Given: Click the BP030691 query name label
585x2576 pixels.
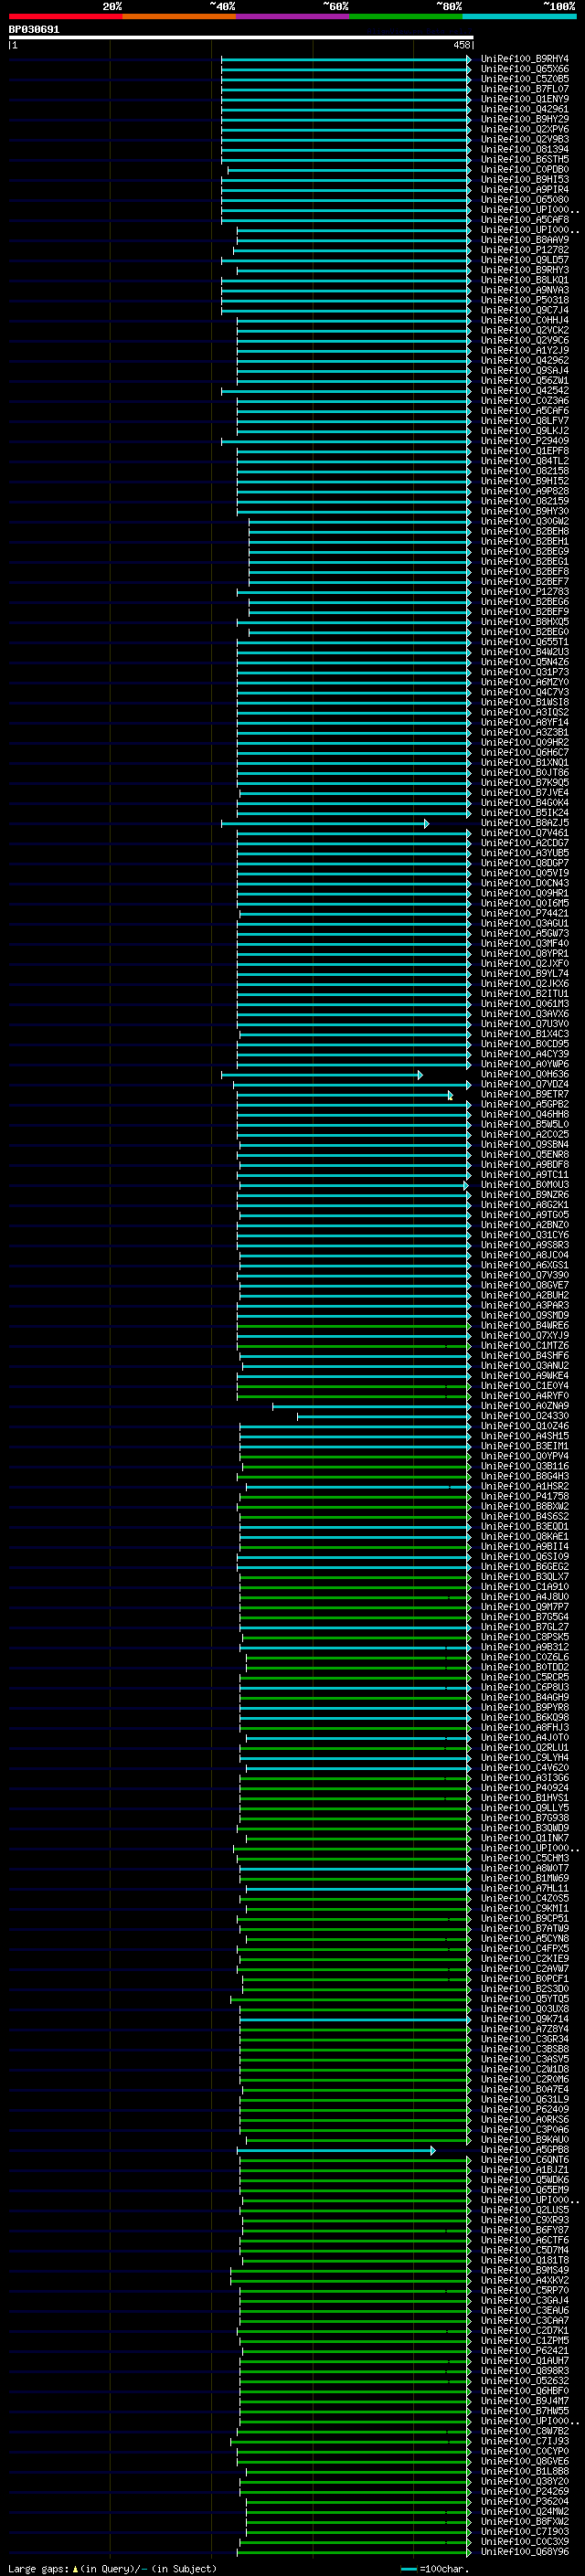Looking at the screenshot, I should point(34,29).
